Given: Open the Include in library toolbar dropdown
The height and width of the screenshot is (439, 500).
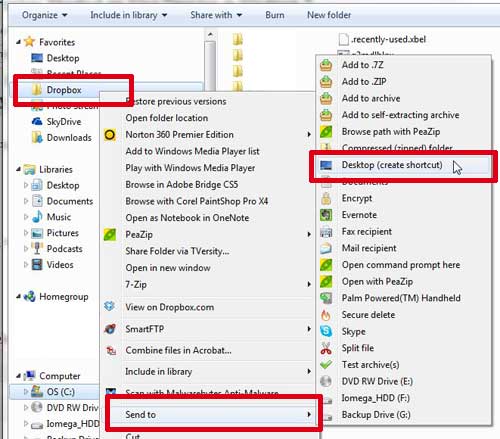Looking at the screenshot, I should click(x=129, y=15).
